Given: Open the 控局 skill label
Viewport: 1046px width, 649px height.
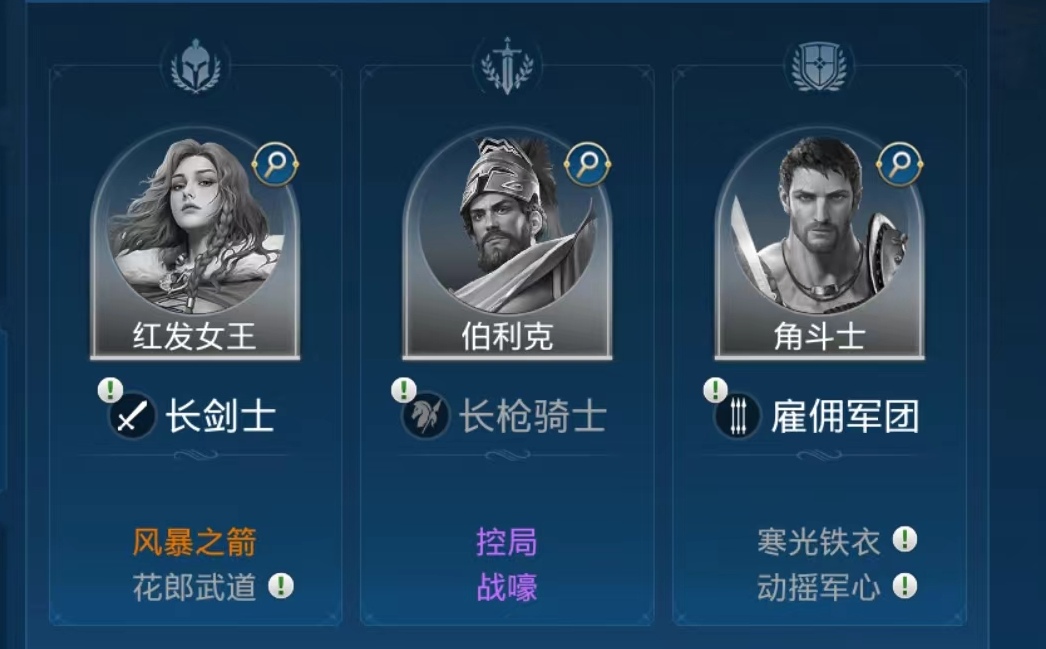Looking at the screenshot, I should (507, 542).
